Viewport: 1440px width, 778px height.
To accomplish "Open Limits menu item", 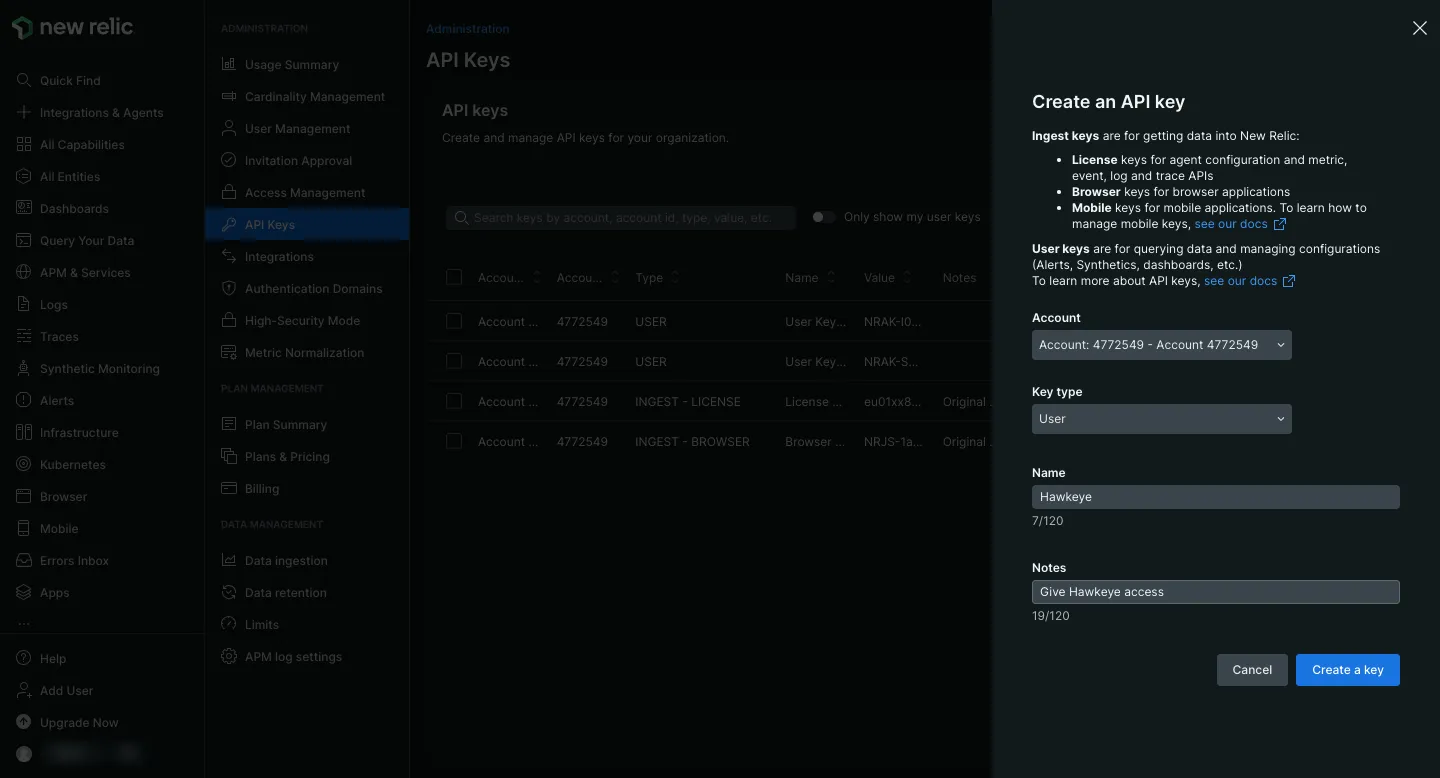I will tap(307, 625).
